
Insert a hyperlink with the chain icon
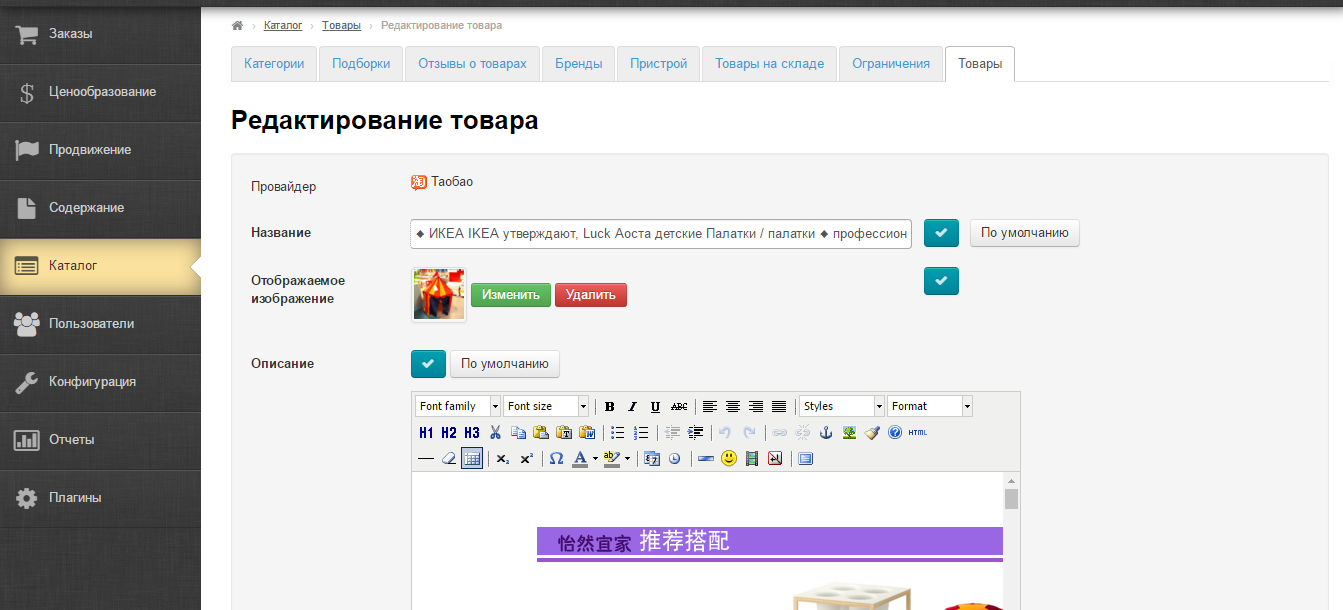pos(779,433)
